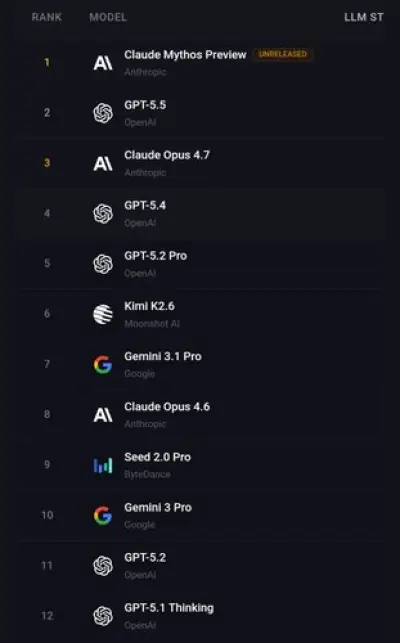Open the Kimi K2.6 model name
400x643 pixels.
(149, 306)
